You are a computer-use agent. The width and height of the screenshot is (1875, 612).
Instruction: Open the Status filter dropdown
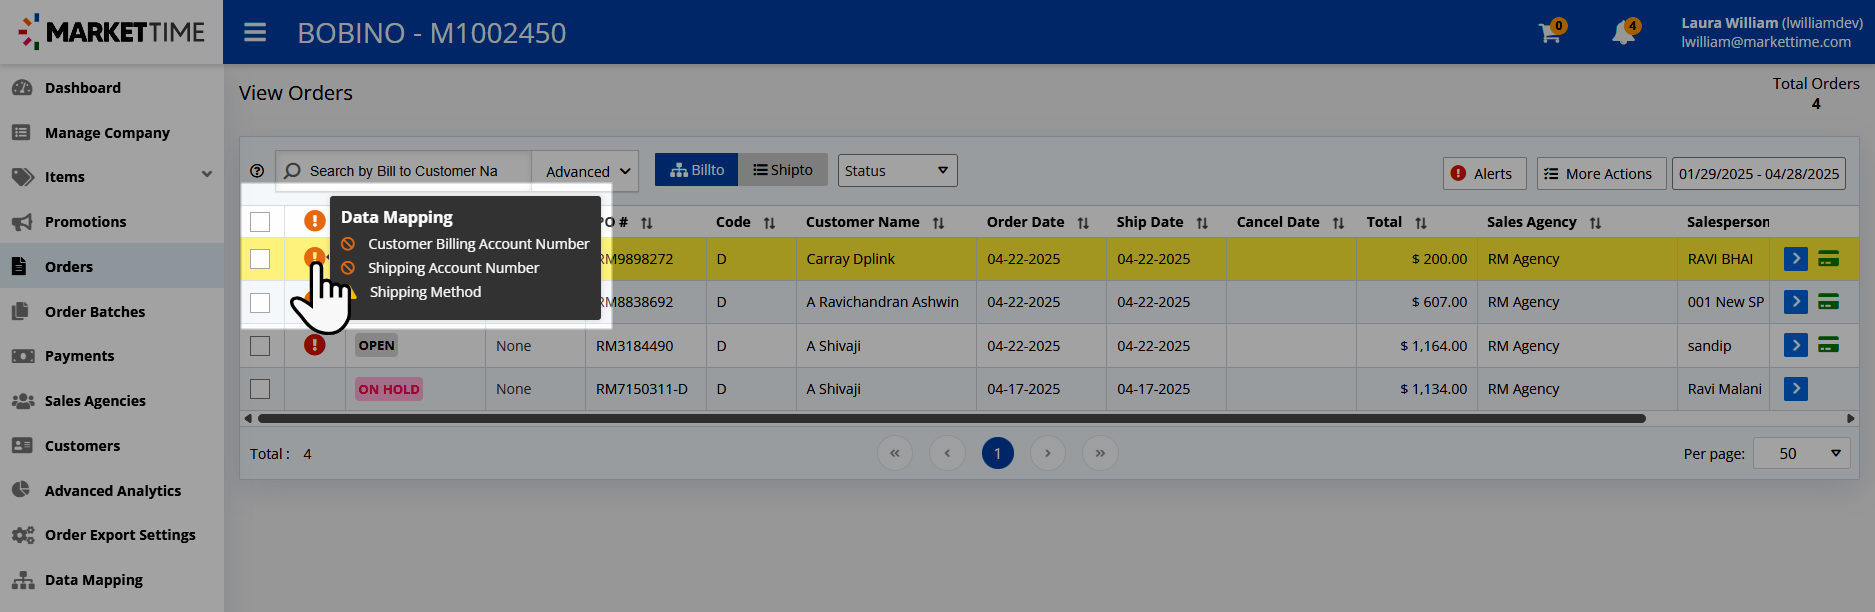(897, 170)
